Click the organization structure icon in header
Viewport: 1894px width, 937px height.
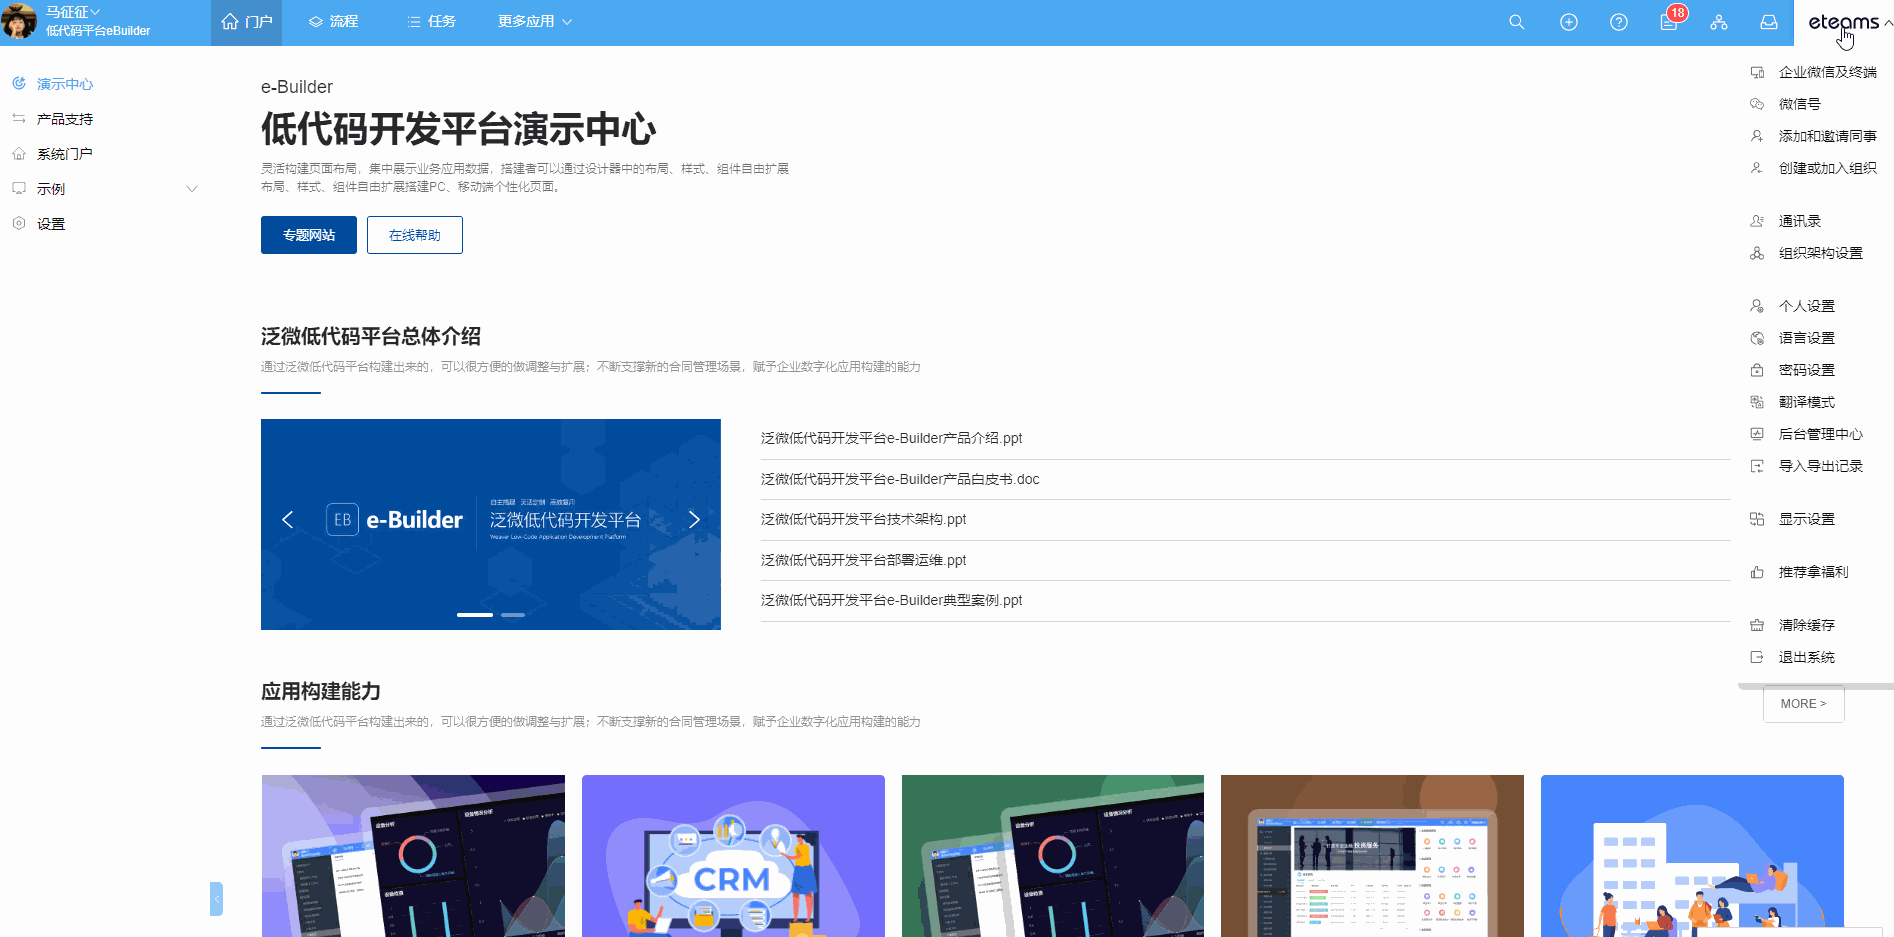point(1718,22)
